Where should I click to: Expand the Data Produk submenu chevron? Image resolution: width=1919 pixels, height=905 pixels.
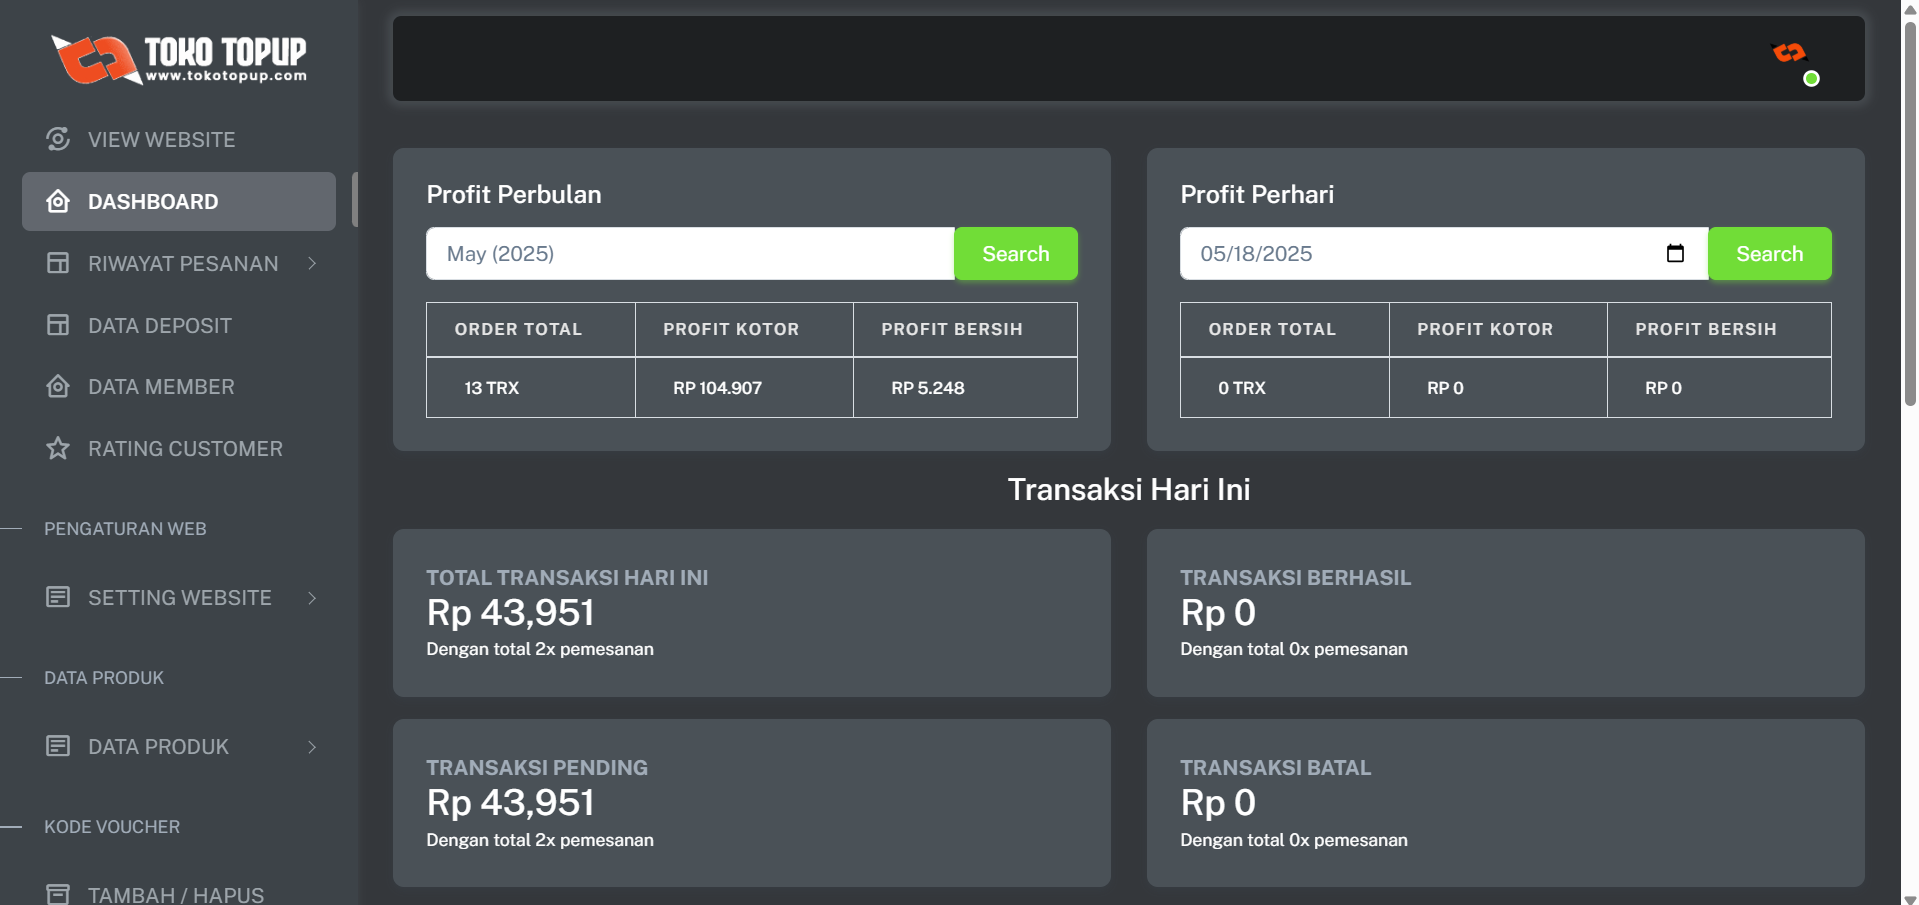click(312, 746)
